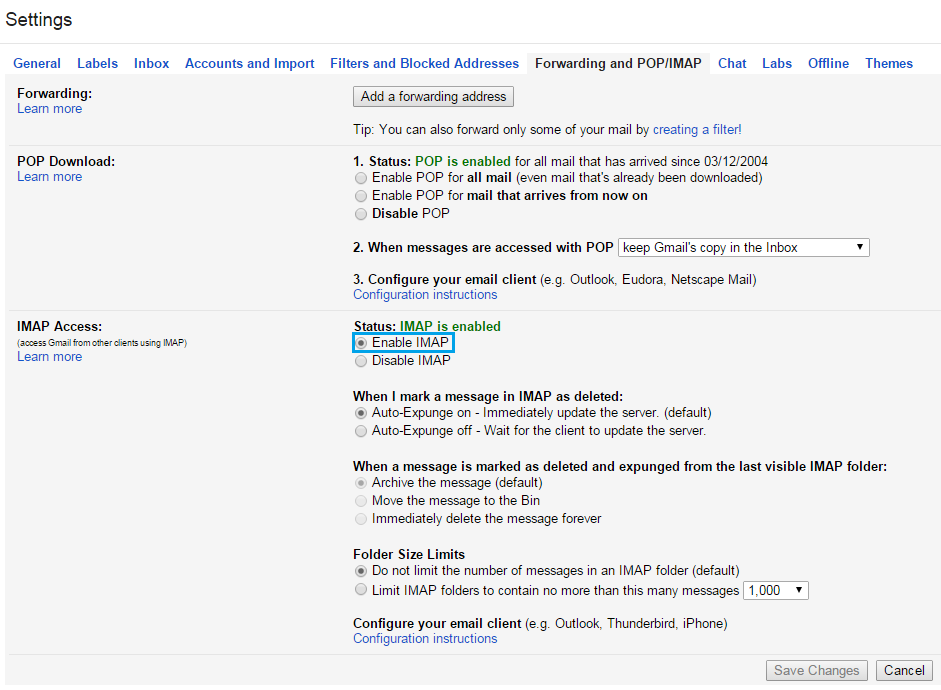Viewport: 941px width, 690px height.
Task: Select the Disable IMAP radio button
Action: (361, 361)
